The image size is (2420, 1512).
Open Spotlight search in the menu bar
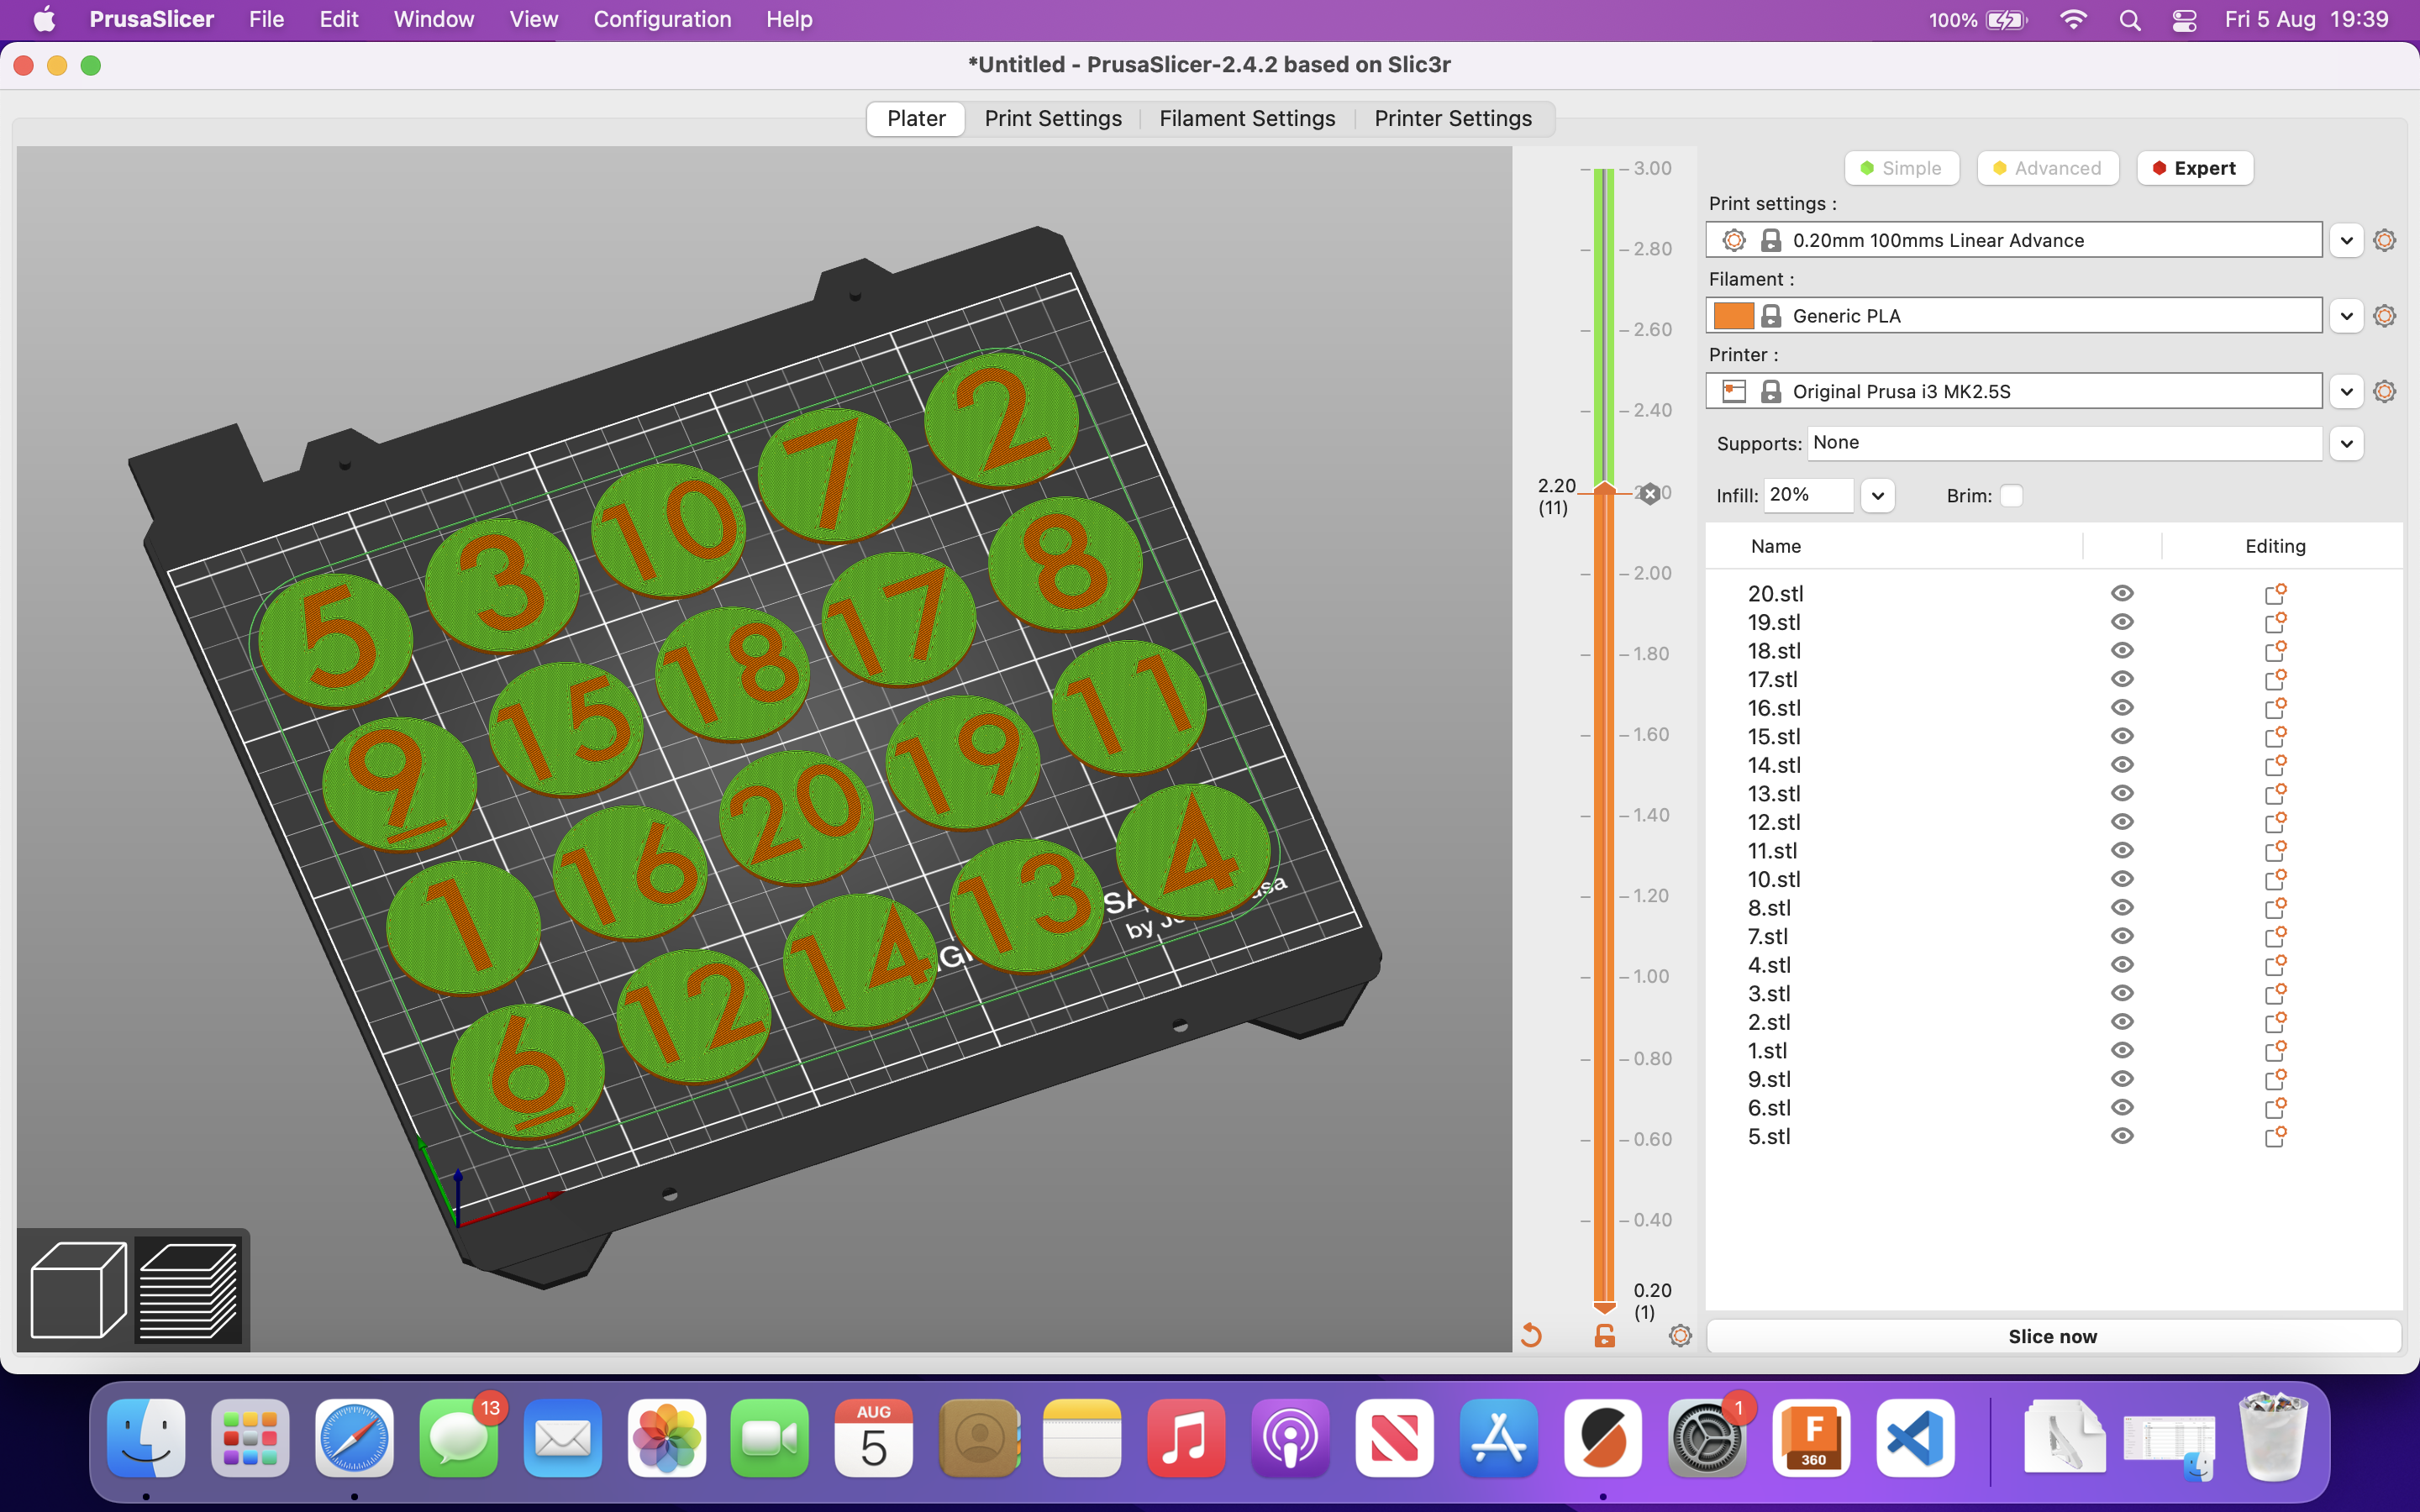point(2129,20)
